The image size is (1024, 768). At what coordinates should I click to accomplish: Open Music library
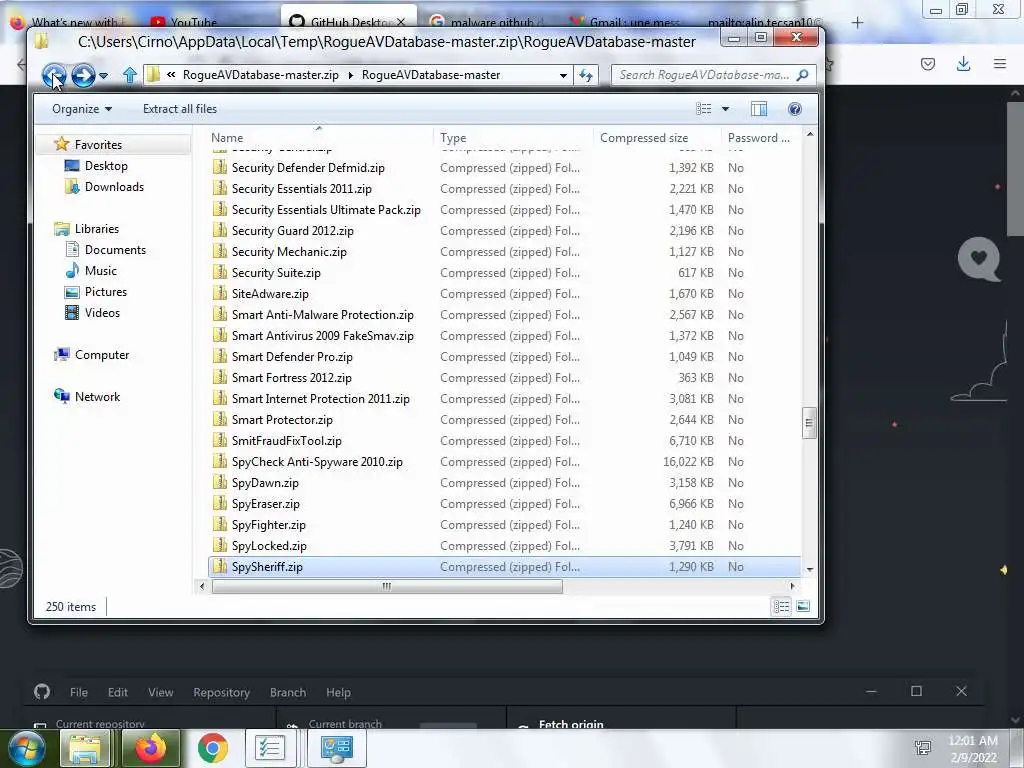(x=100, y=270)
